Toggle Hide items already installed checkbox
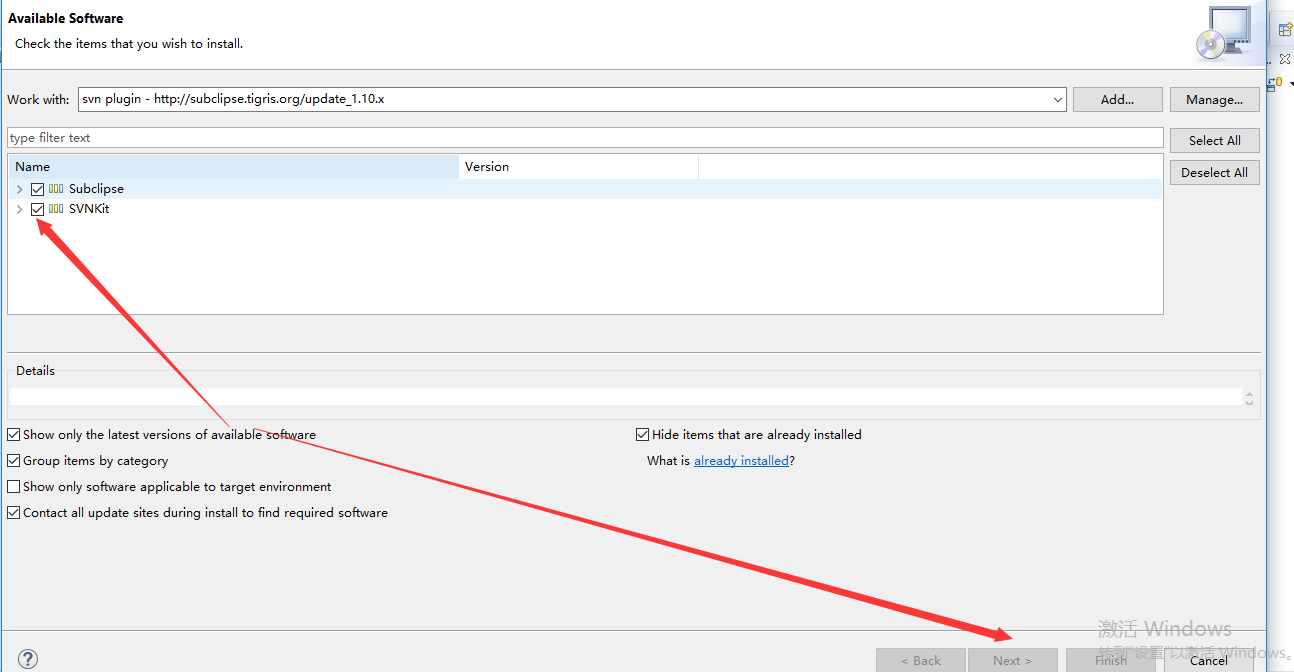The width and height of the screenshot is (1294, 672). 642,435
